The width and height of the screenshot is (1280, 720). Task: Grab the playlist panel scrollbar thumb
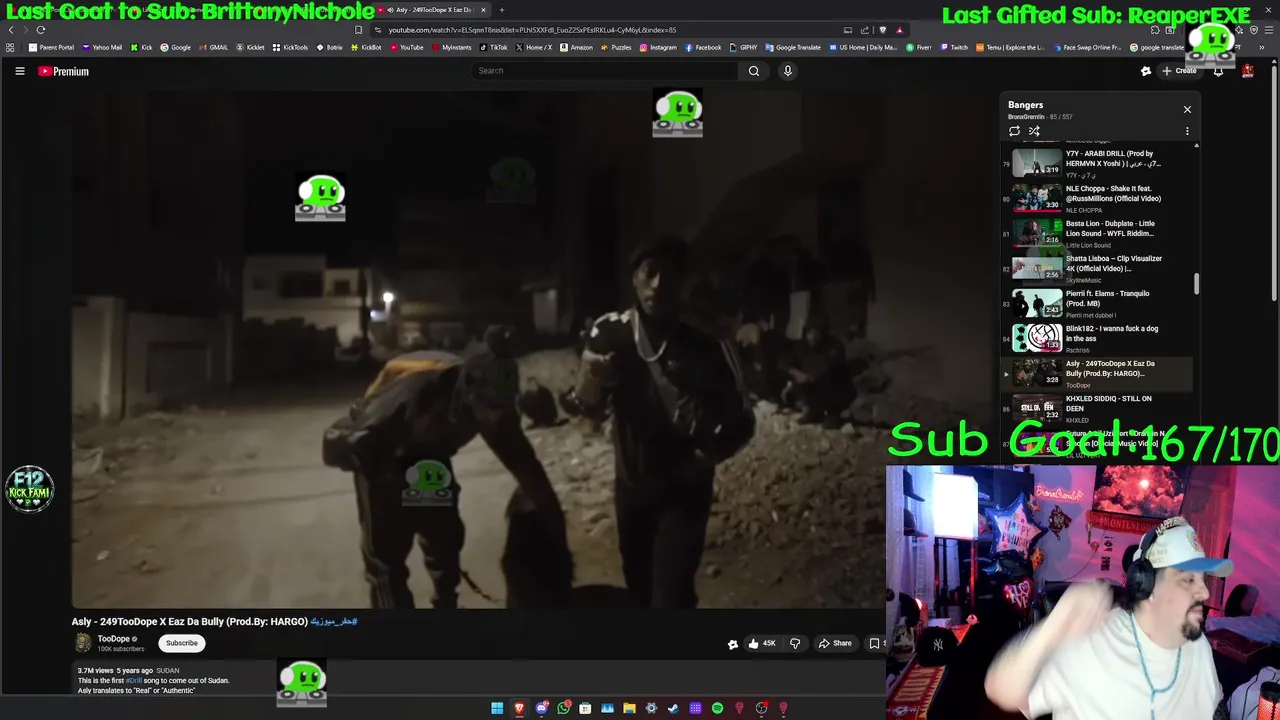point(1196,284)
